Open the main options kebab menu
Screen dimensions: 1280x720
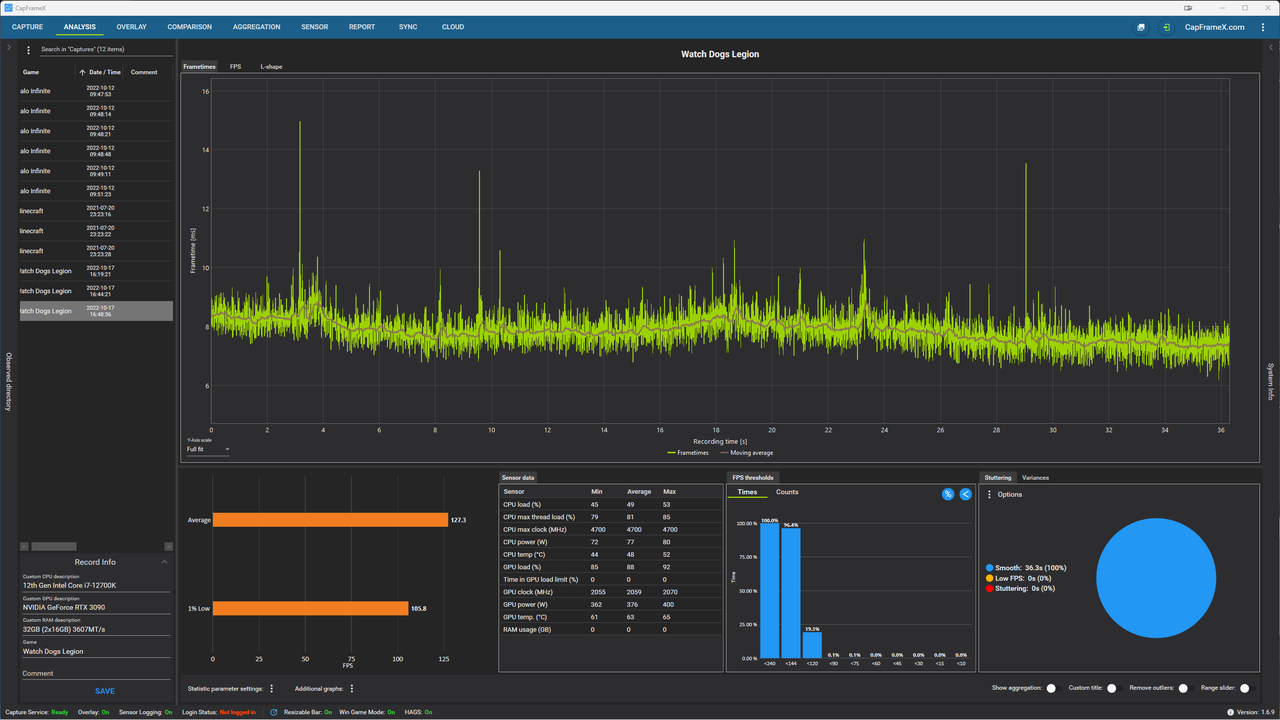[1263, 27]
